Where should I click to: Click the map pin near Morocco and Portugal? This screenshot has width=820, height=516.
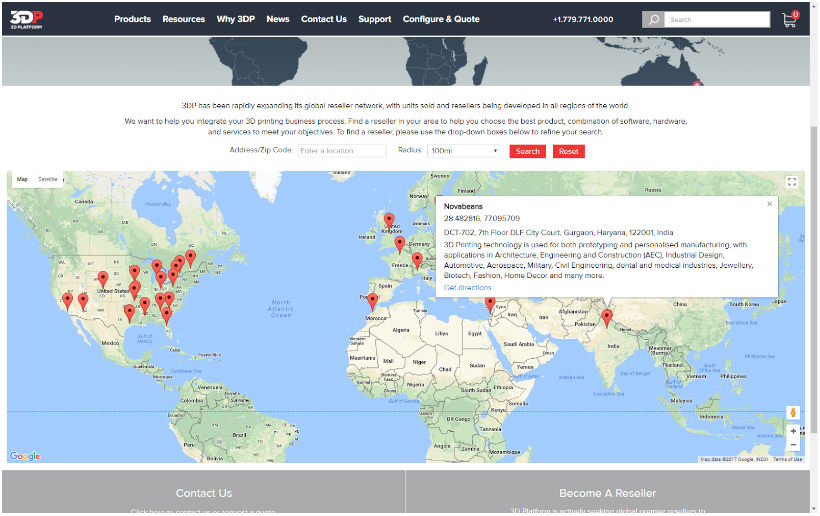pyautogui.click(x=372, y=302)
